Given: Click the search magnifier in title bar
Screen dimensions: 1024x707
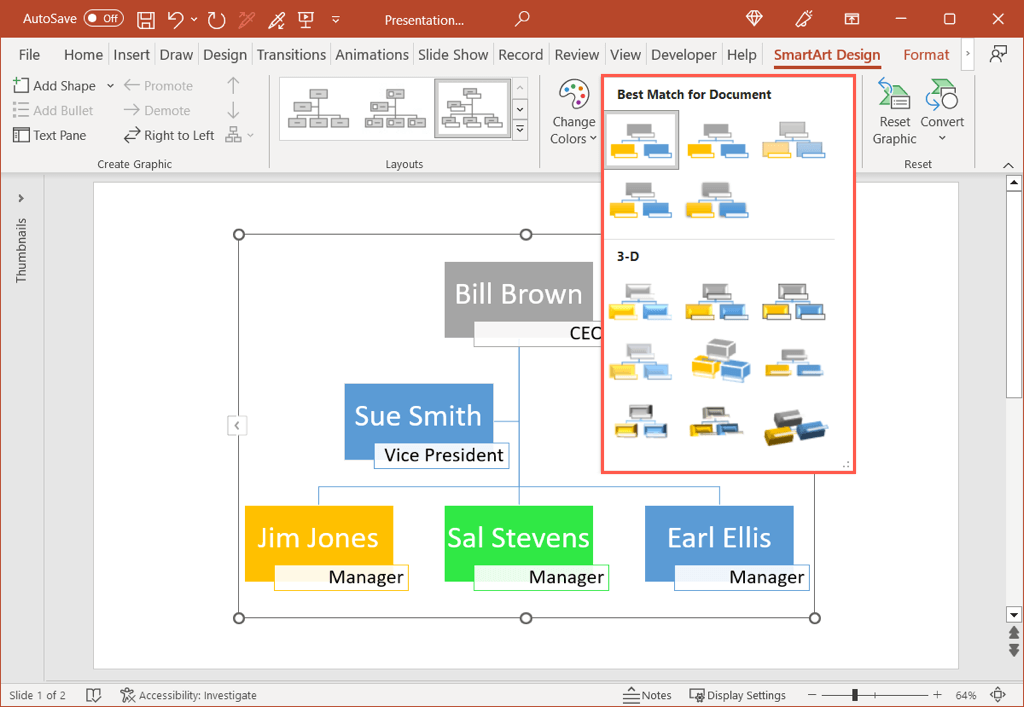Looking at the screenshot, I should (522, 19).
